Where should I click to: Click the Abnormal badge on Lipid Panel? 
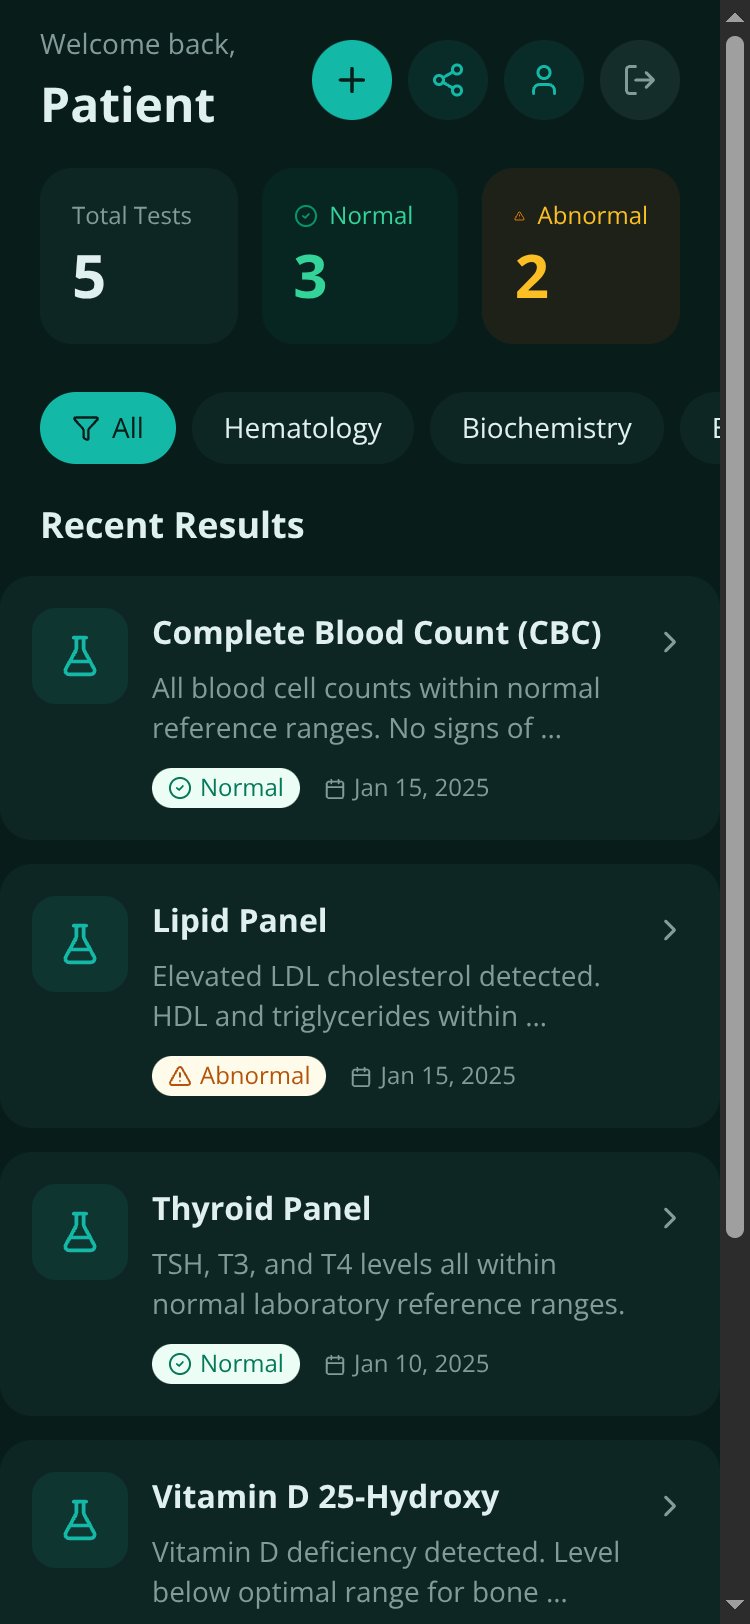239,1076
